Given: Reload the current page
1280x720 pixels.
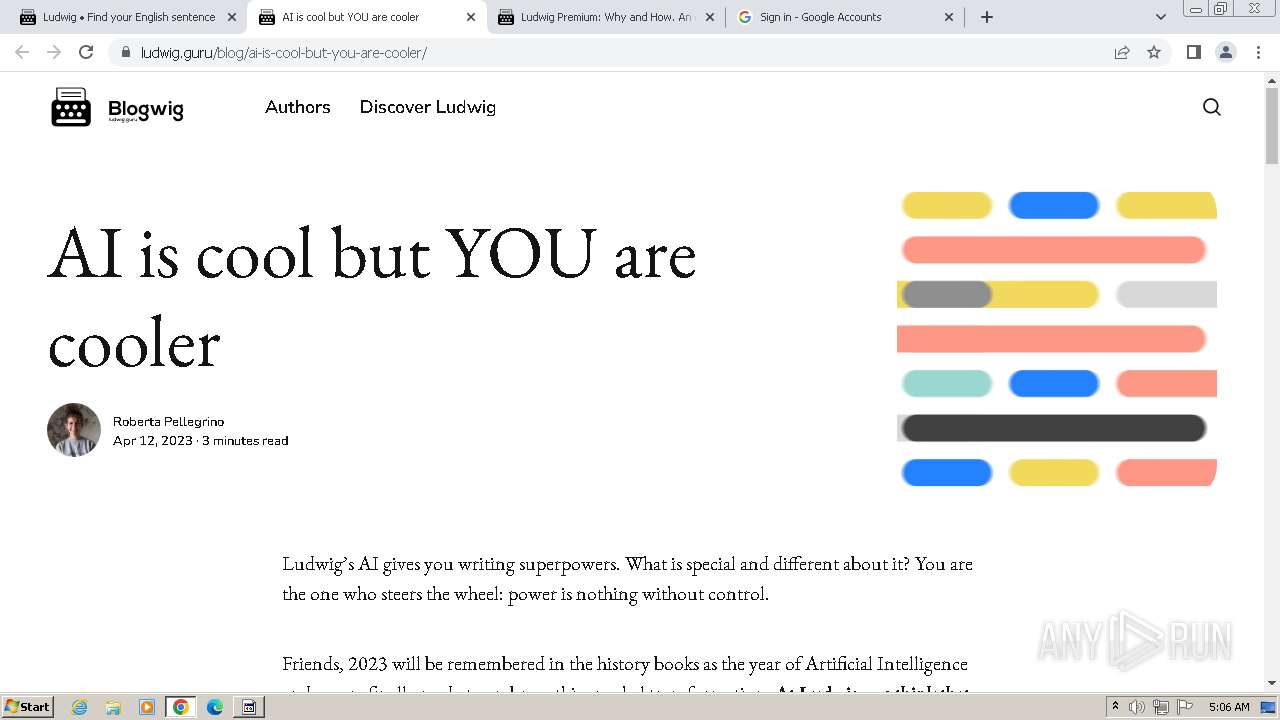Looking at the screenshot, I should pos(86,52).
